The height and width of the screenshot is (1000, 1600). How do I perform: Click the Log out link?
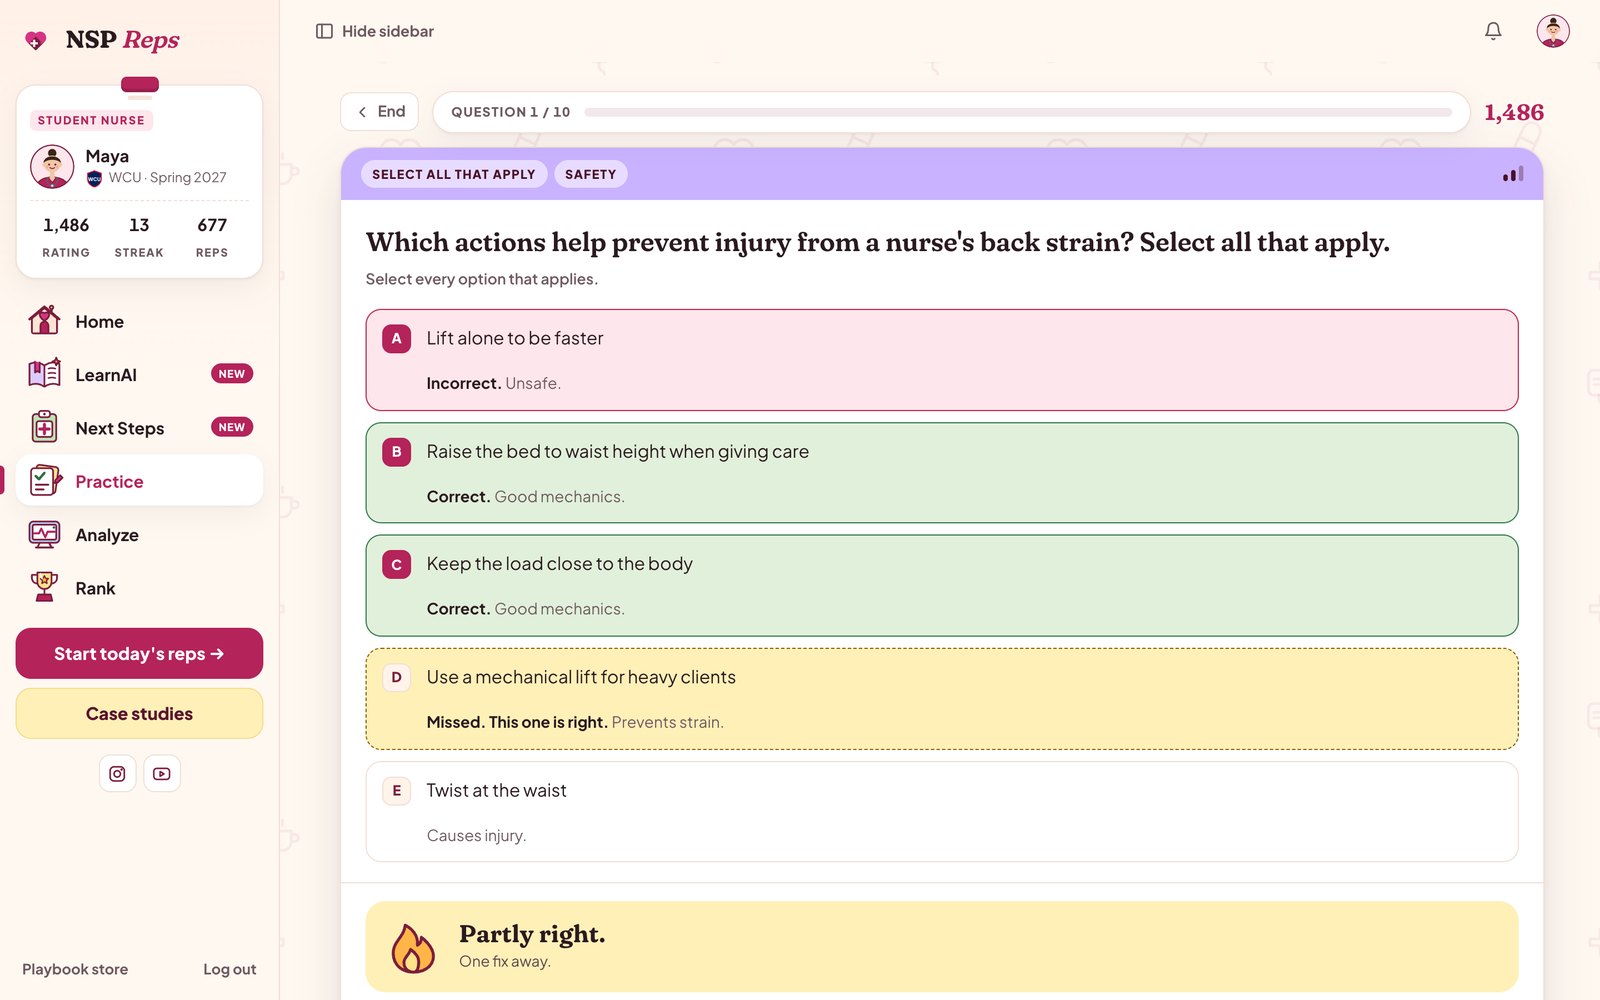229,969
